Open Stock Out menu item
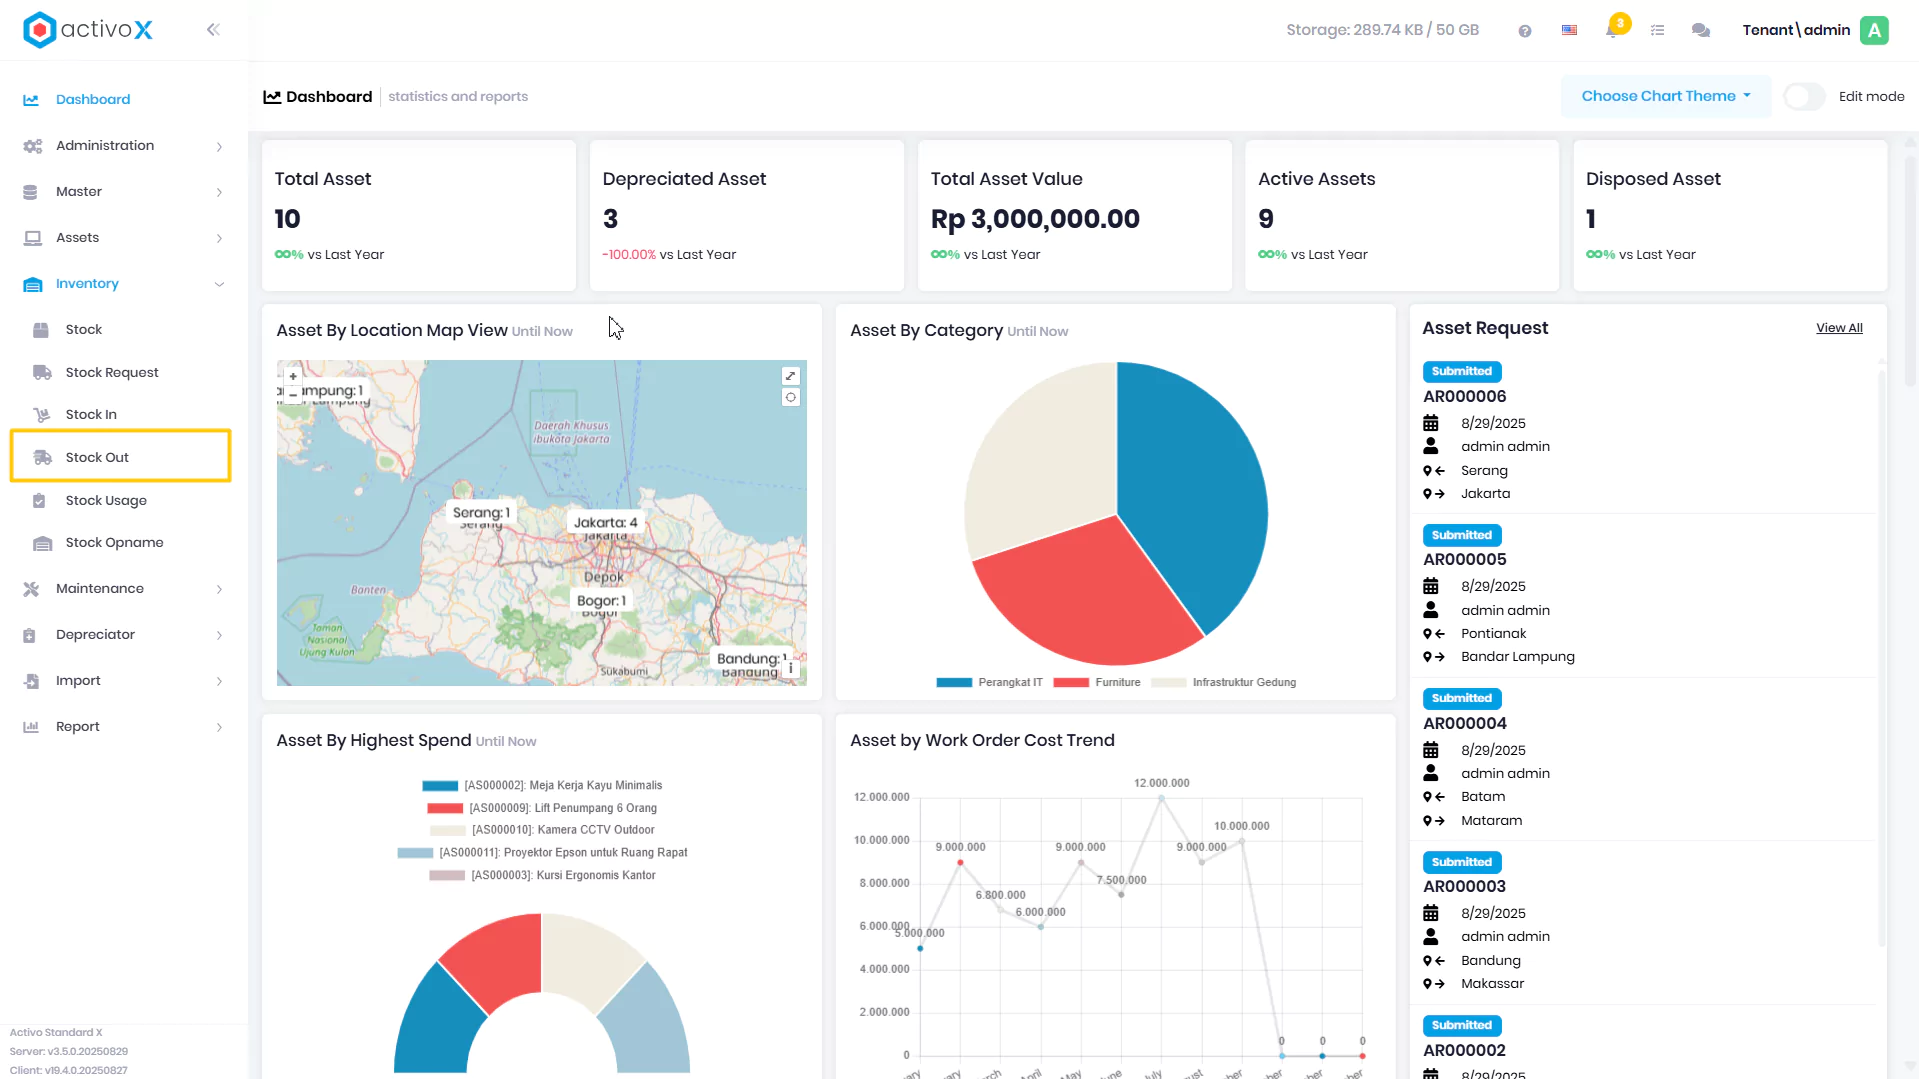The image size is (1919, 1079). [121, 457]
